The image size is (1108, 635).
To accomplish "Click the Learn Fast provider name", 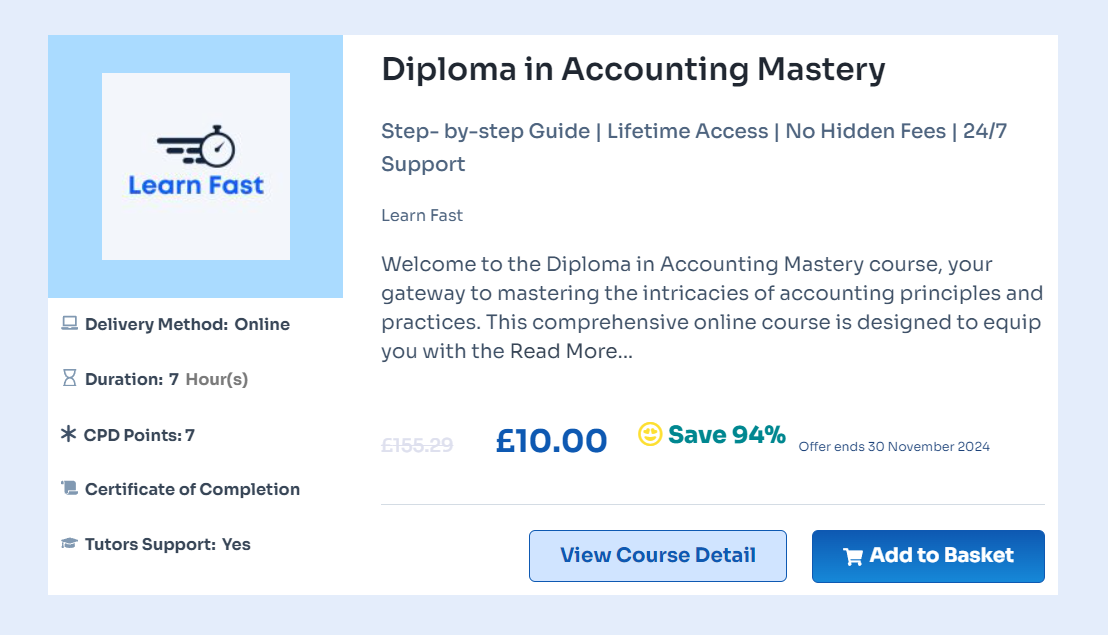I will point(422,215).
